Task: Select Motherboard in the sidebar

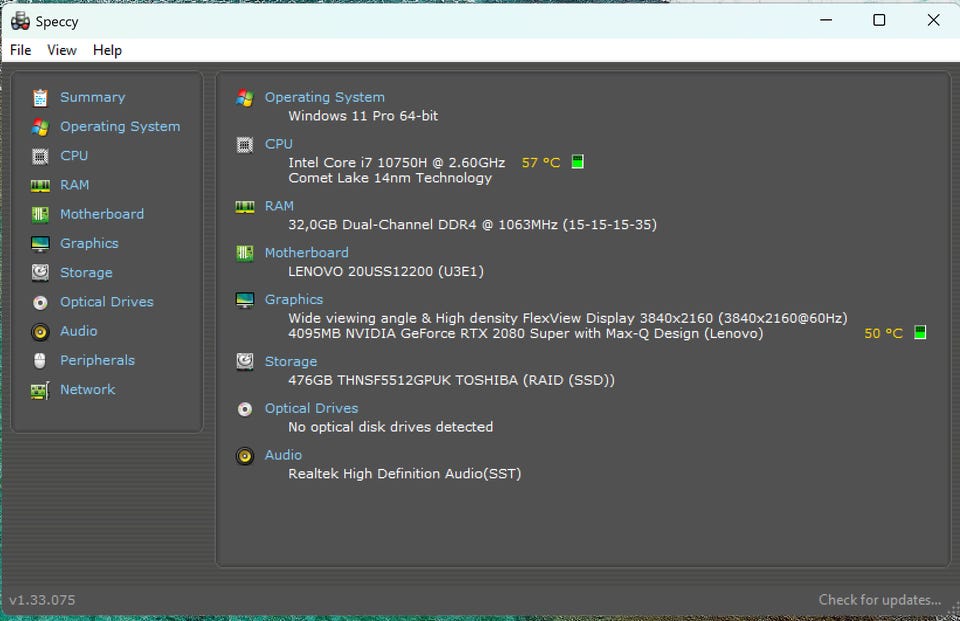Action: pos(102,214)
